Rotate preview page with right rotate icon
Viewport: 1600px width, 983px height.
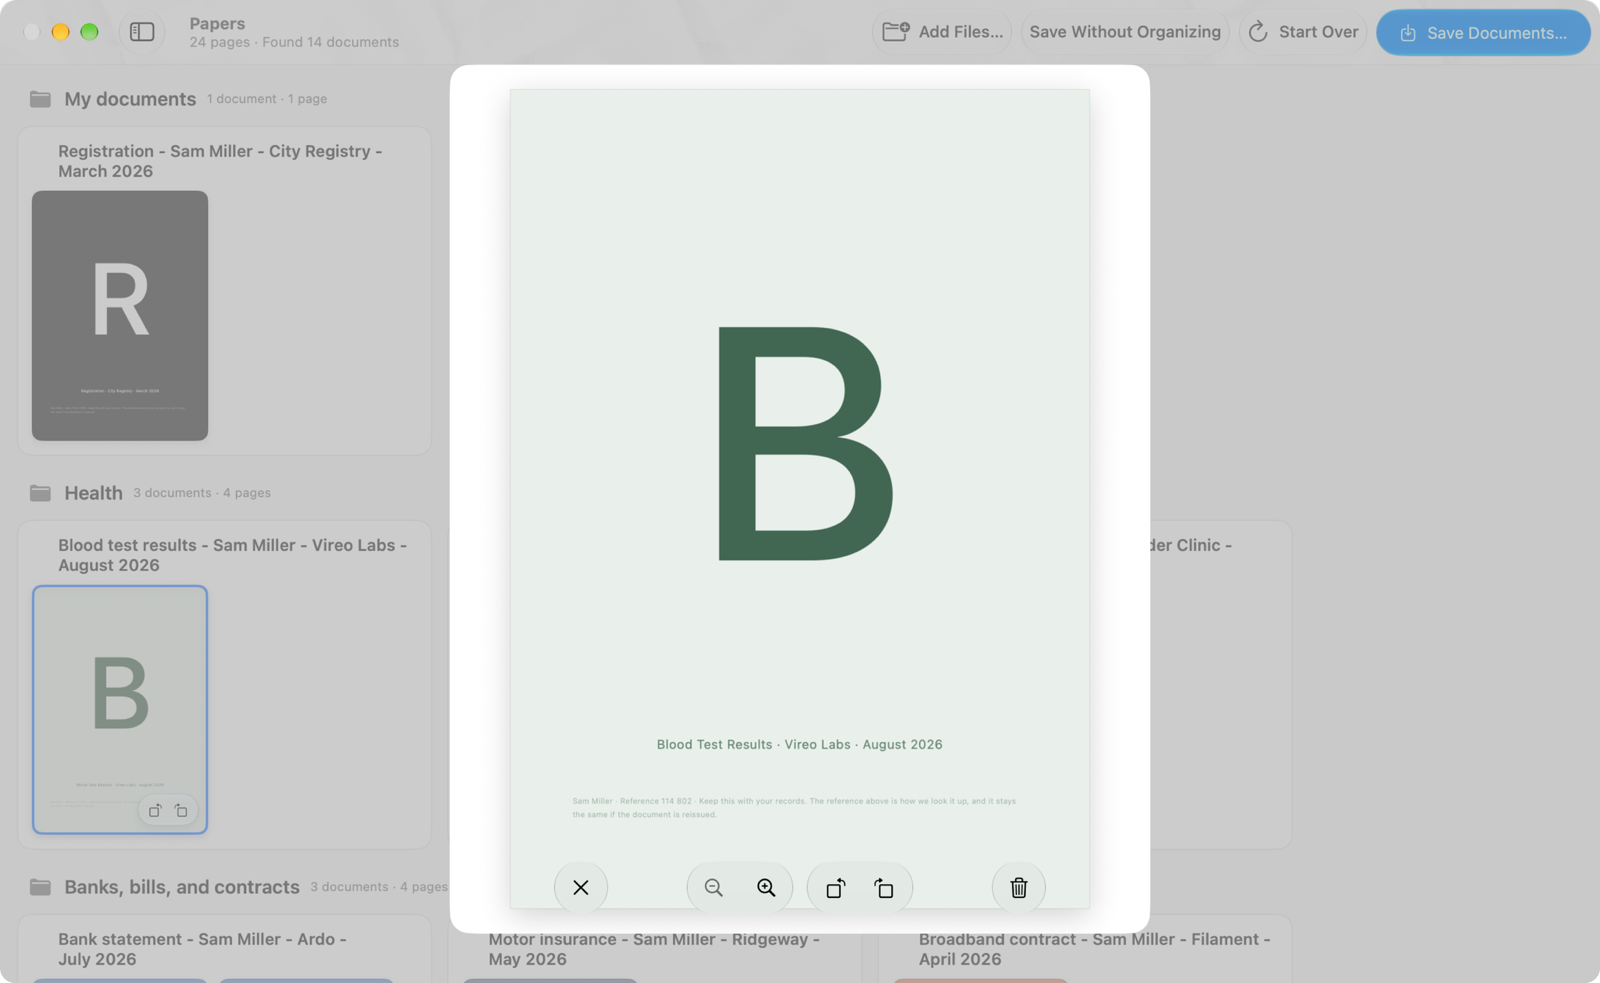coord(884,887)
